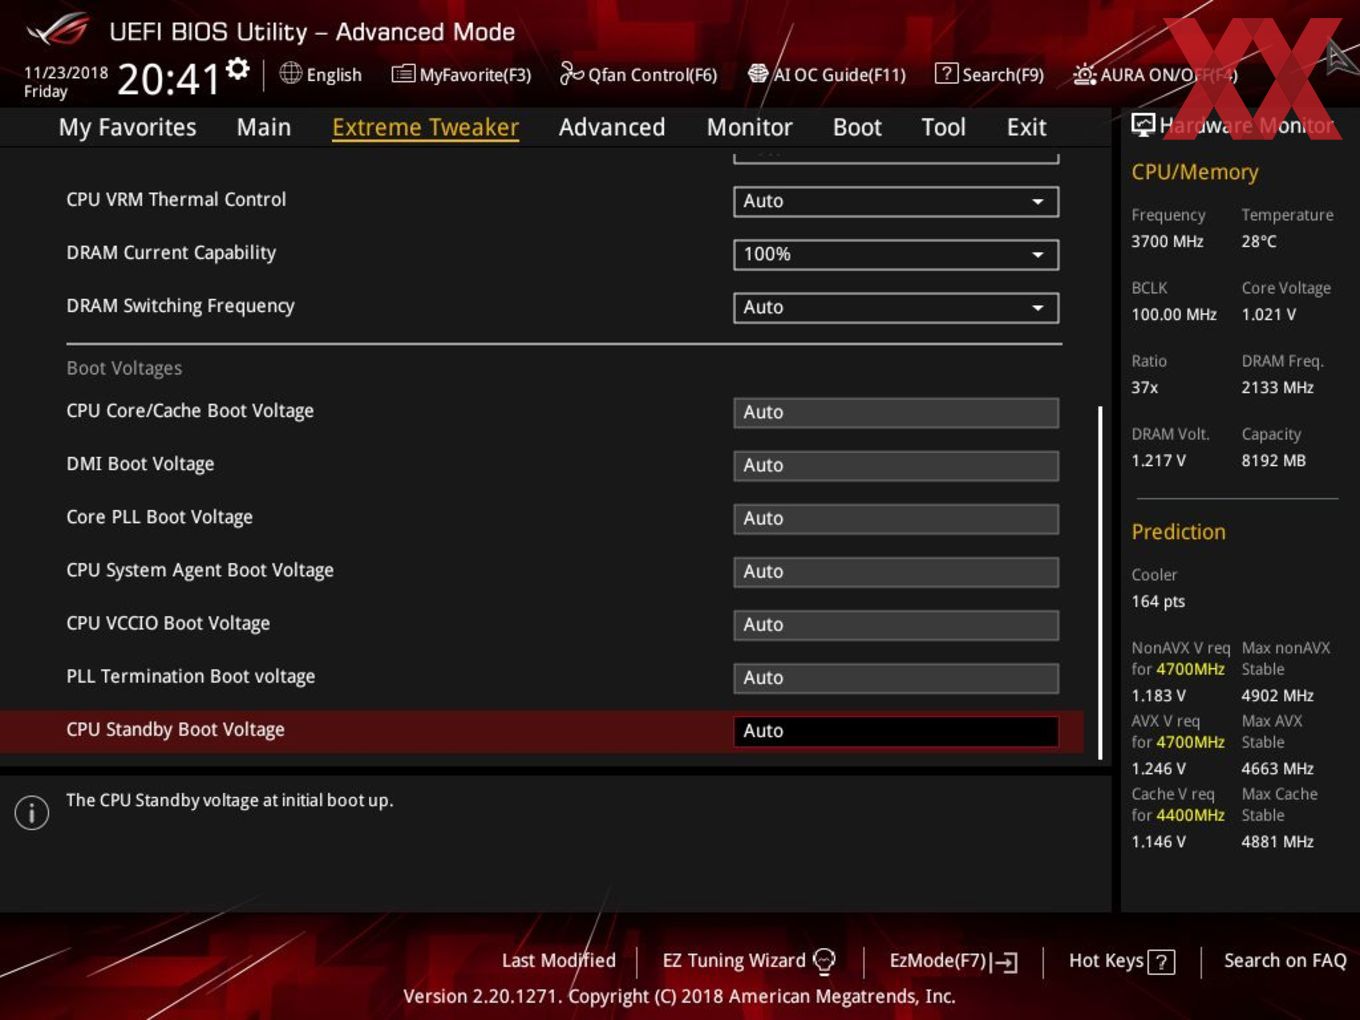
Task: Select the CPU Standby Boot Voltage field
Action: 896,731
